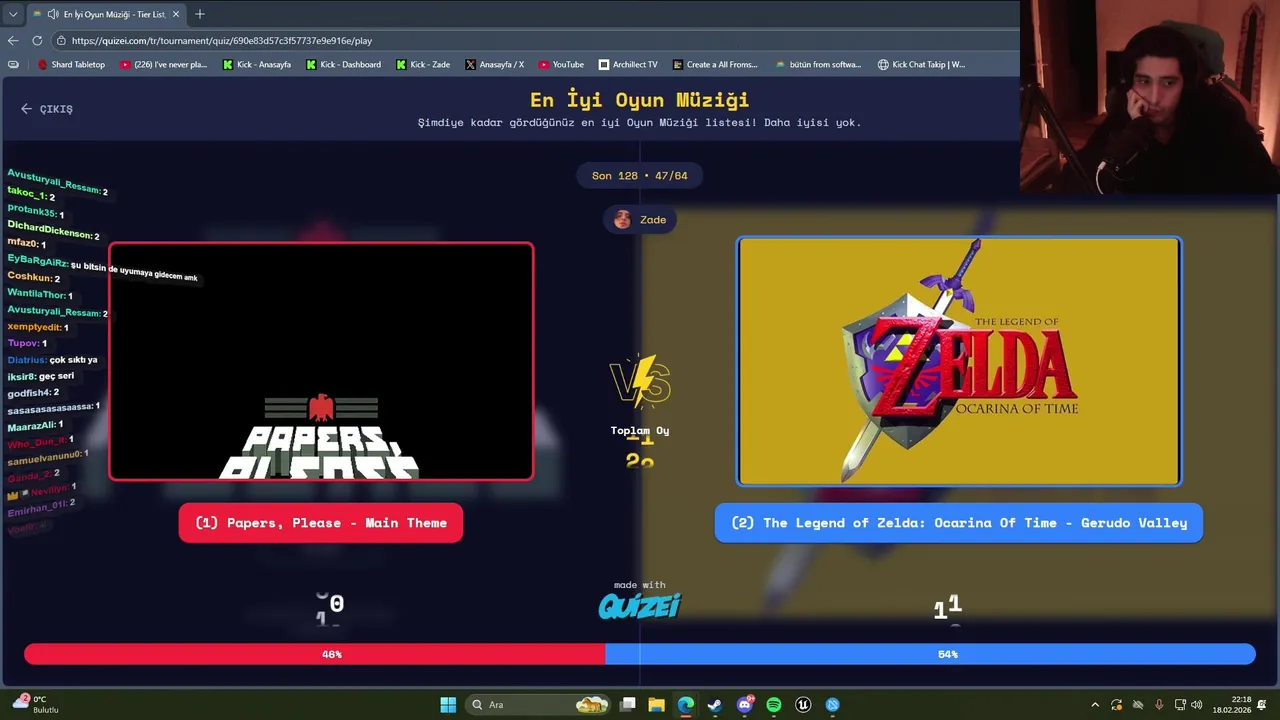Go back with the browser back arrow
Viewport: 1280px width, 720px height.
(13, 40)
